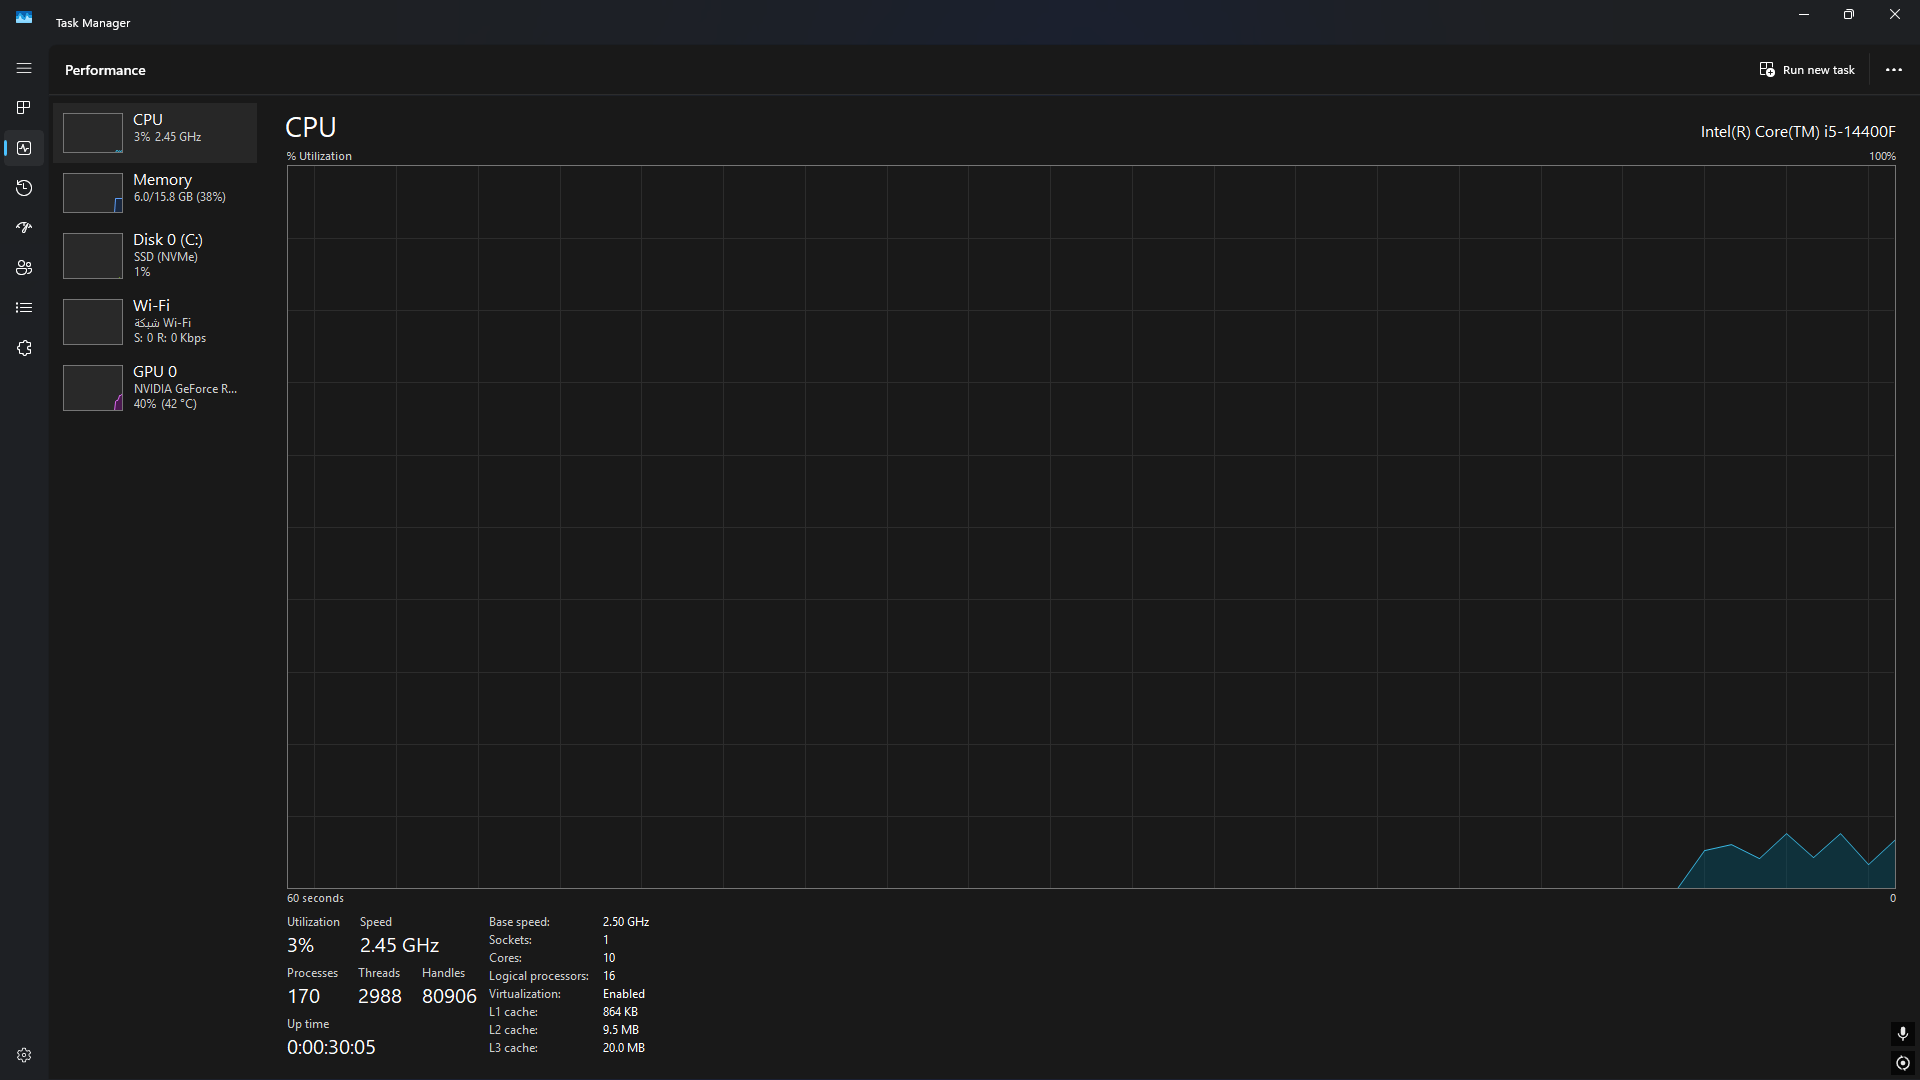This screenshot has width=1920, height=1080.
Task: Click the Logical processors value "16"
Action: 609,976
